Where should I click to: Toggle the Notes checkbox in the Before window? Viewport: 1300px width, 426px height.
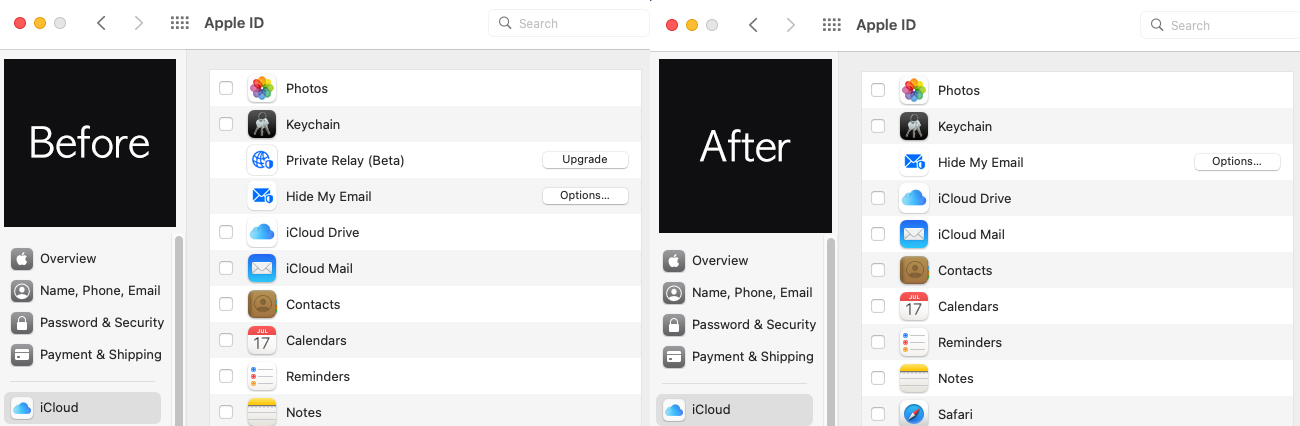(x=226, y=412)
